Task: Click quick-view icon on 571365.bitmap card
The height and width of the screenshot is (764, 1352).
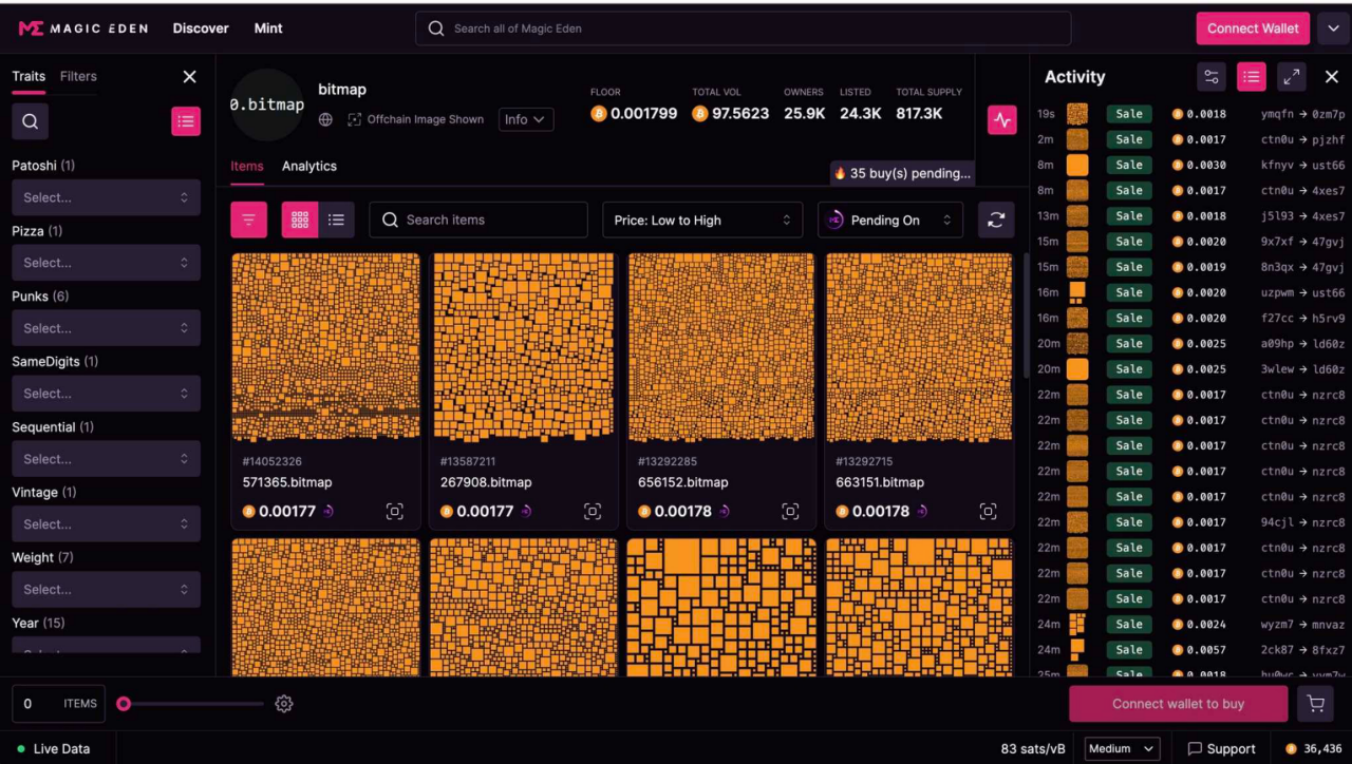Action: tap(394, 511)
